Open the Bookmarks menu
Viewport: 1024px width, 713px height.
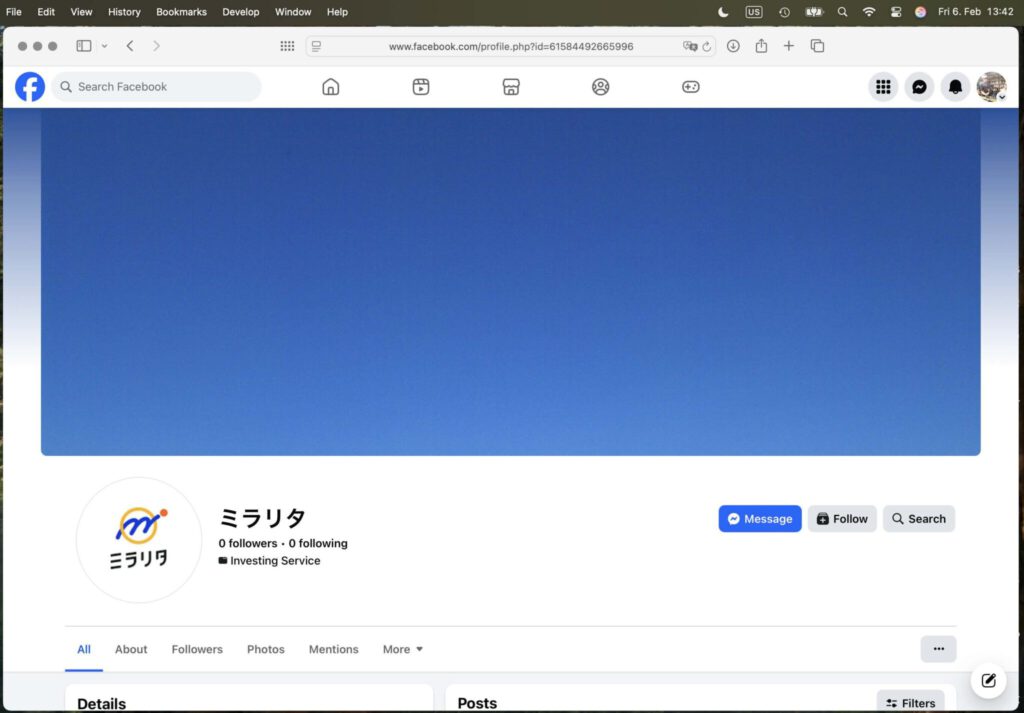click(182, 12)
